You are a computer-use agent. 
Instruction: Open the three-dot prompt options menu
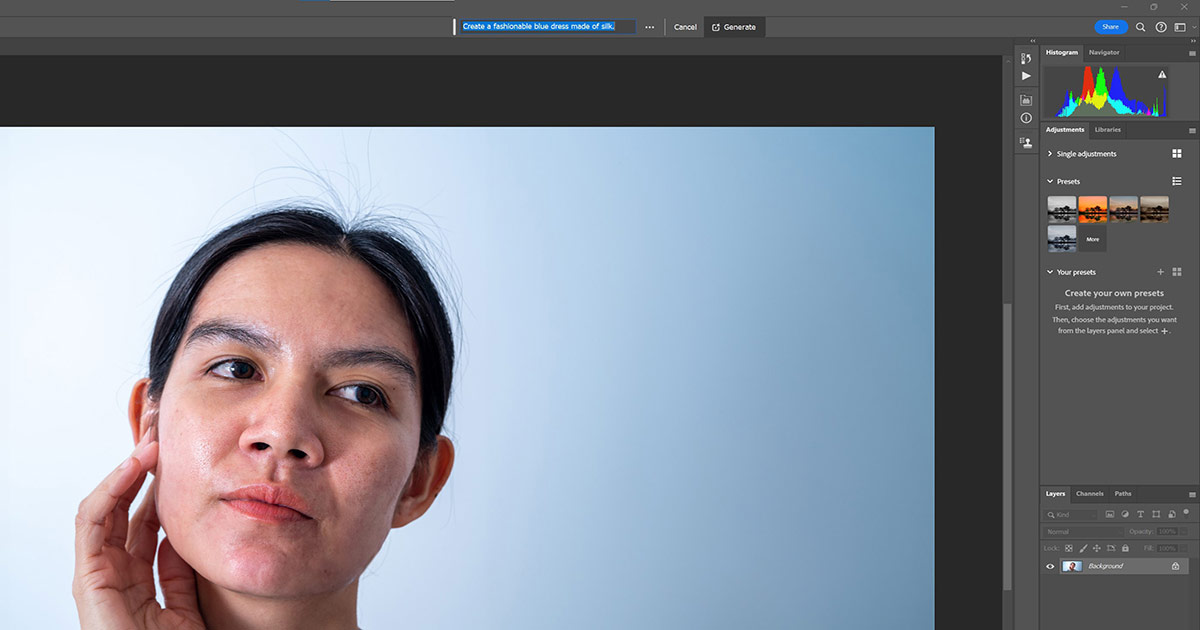(x=650, y=27)
